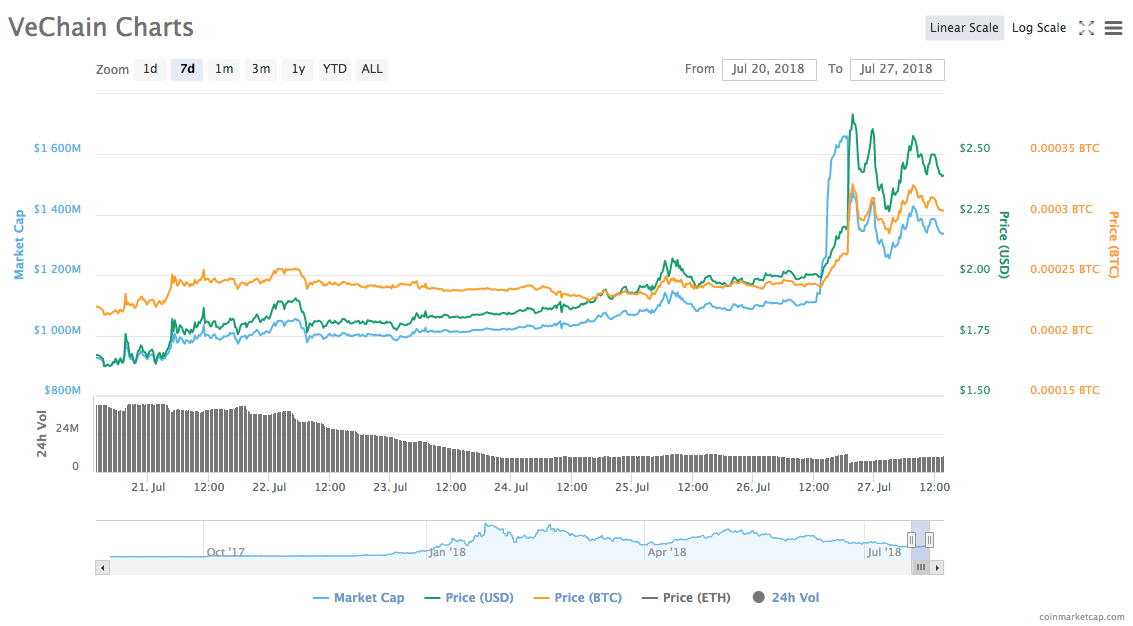Image resolution: width=1133 pixels, height=626 pixels.
Task: Switch zoom range to 1m
Action: (224, 69)
